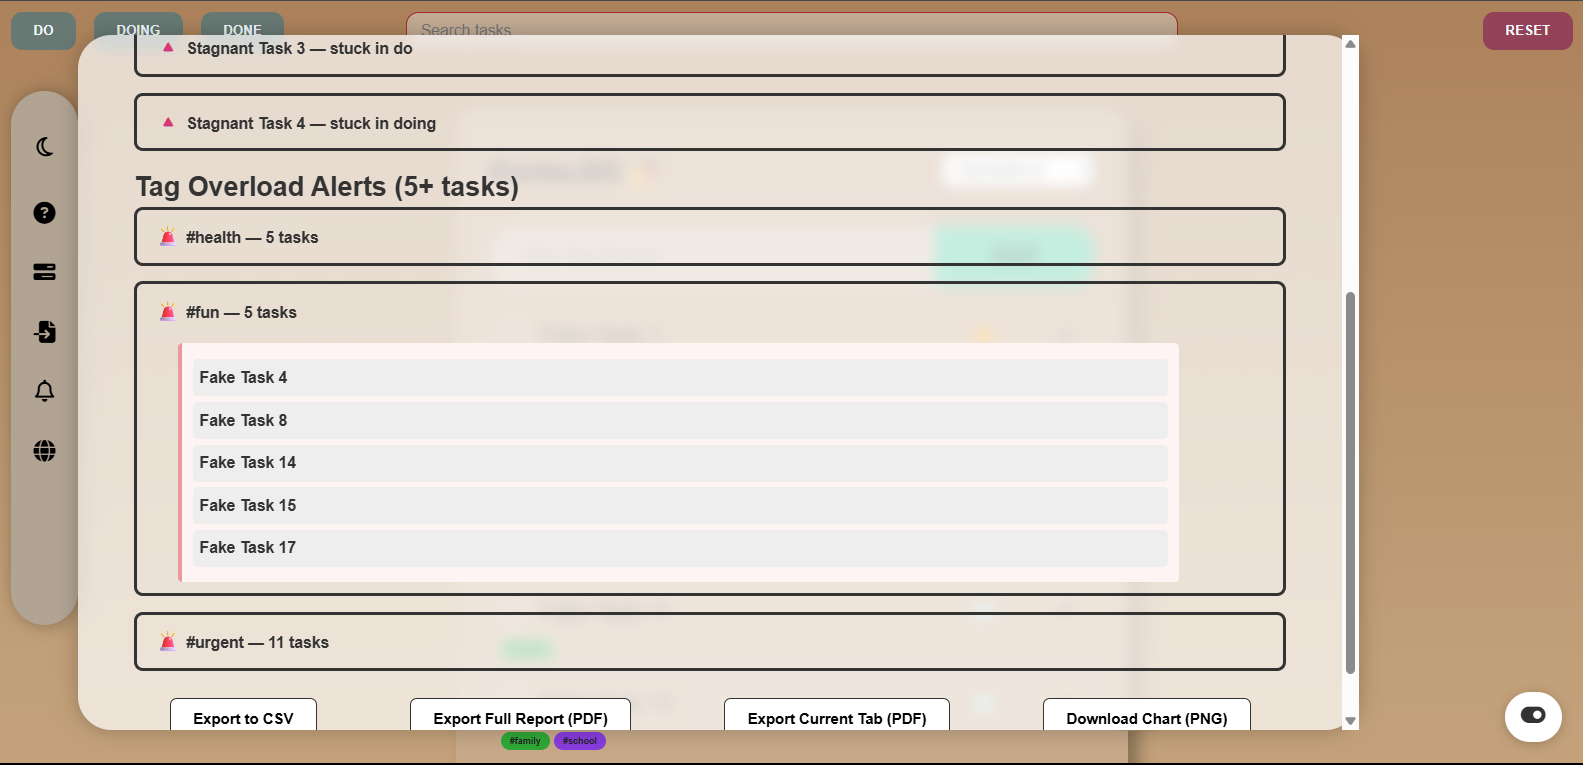Click the #school tag chip
1583x765 pixels.
(580, 741)
